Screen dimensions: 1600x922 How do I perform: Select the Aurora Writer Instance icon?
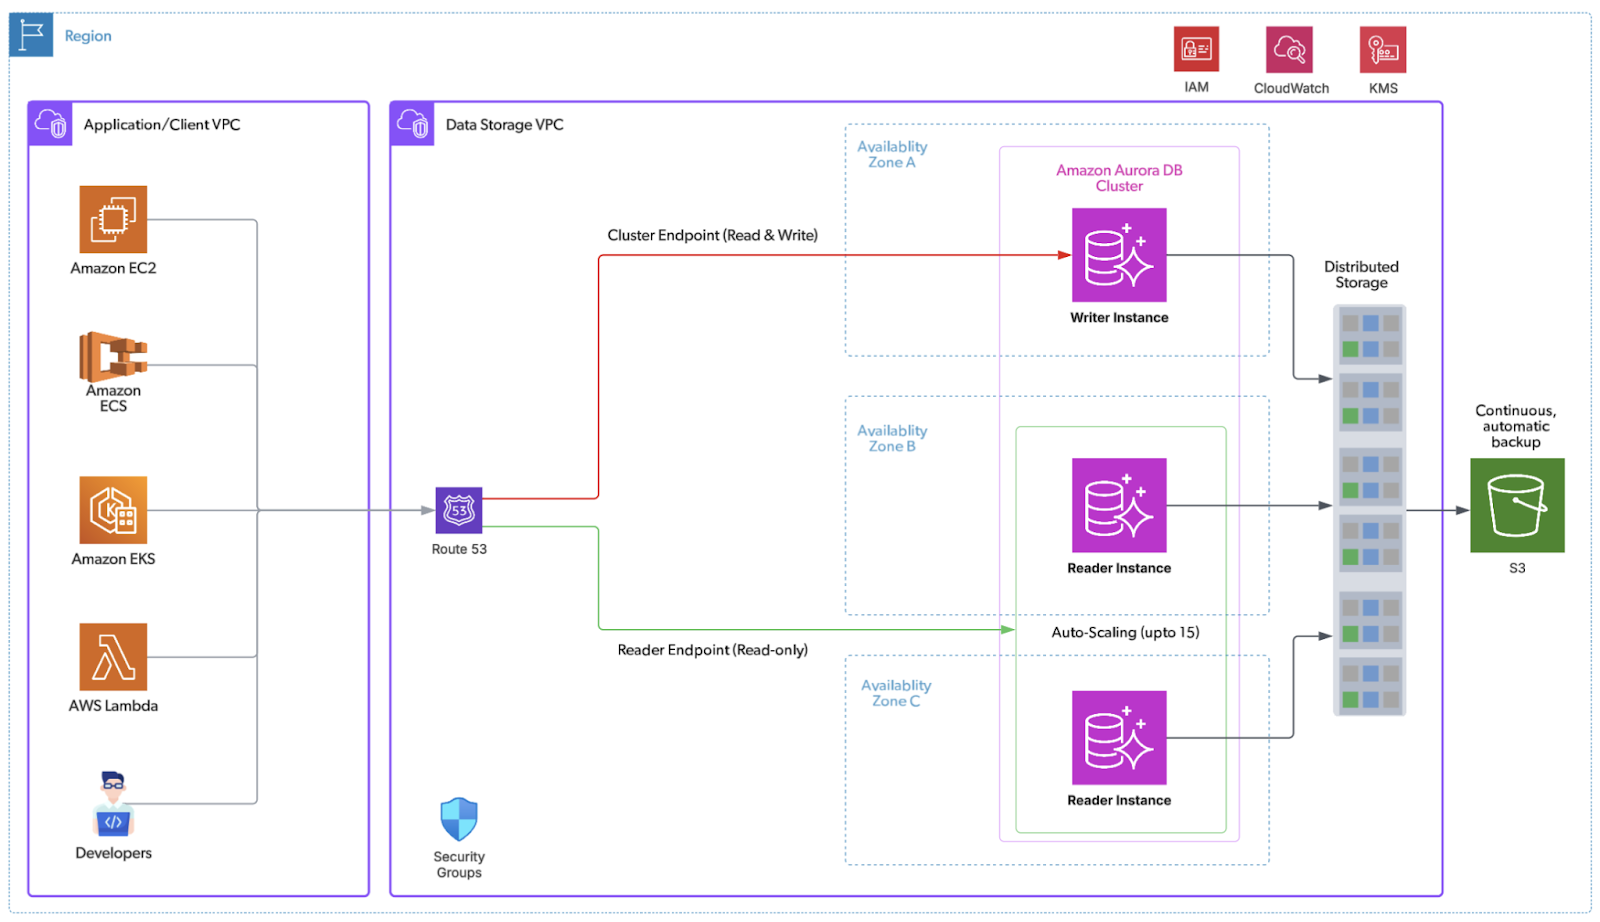pyautogui.click(x=1119, y=255)
